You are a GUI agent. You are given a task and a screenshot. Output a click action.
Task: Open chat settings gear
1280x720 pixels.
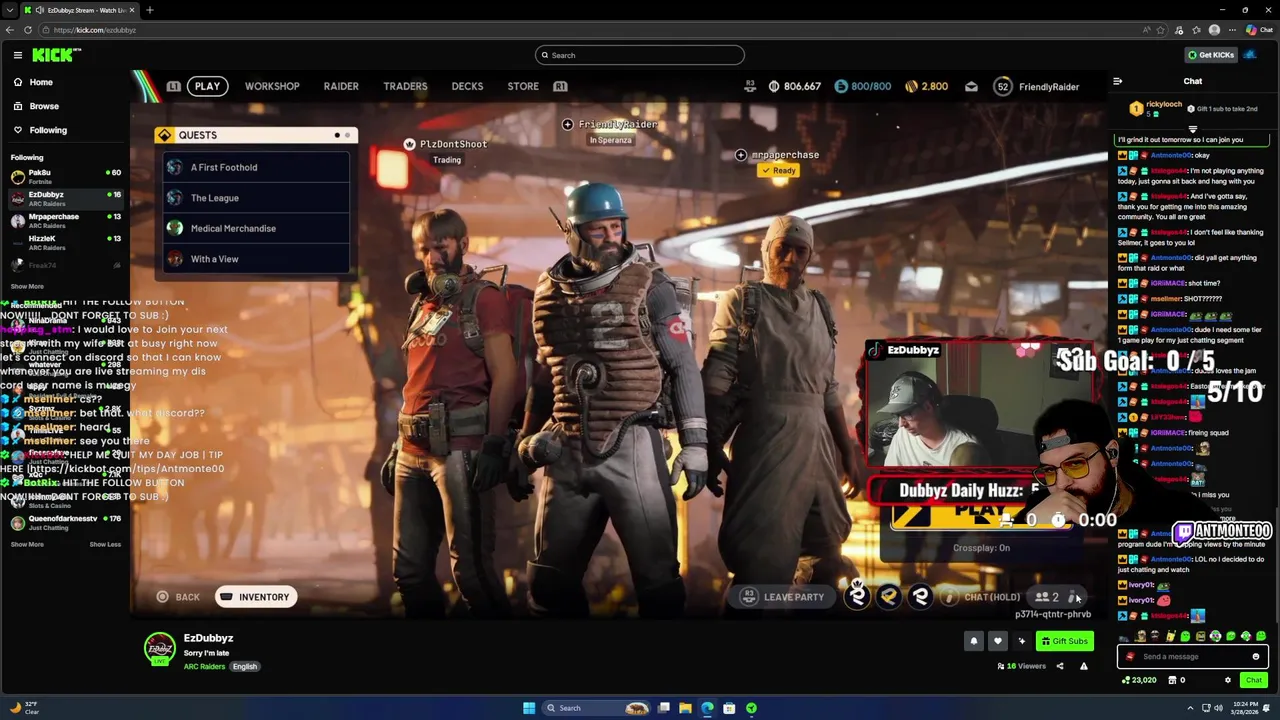[x=1228, y=680]
